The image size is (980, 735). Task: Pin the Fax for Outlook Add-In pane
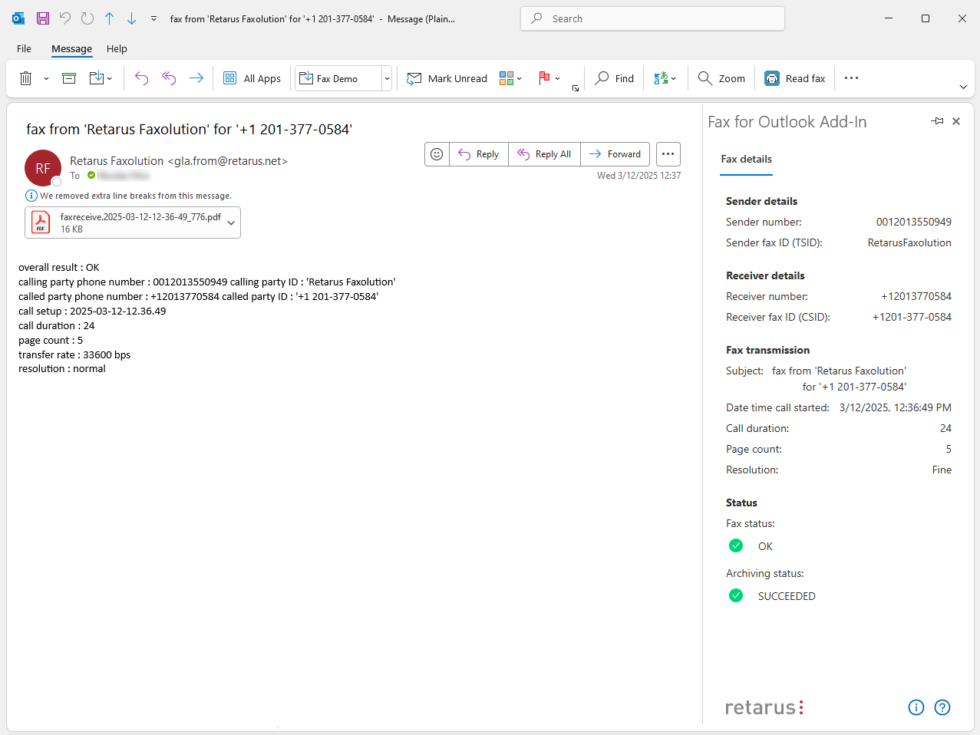(936, 121)
